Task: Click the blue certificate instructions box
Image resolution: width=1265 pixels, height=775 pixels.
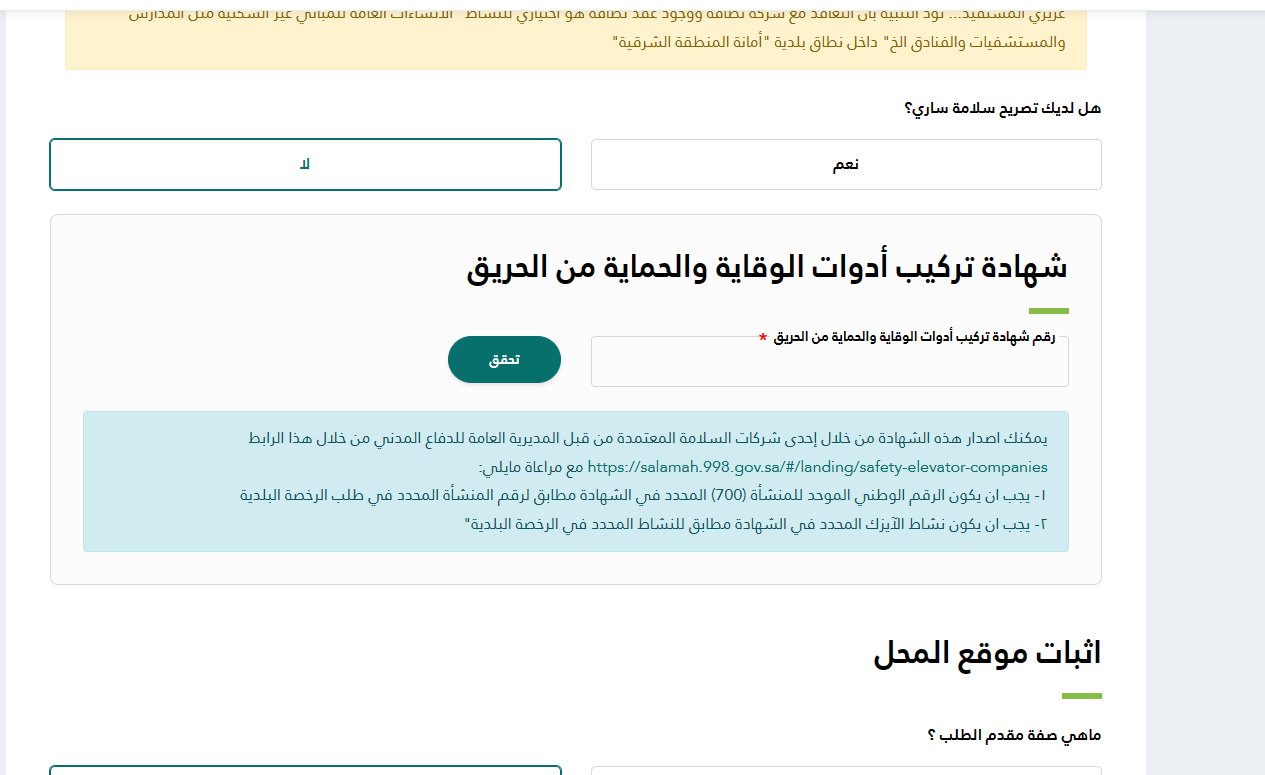Action: click(575, 480)
